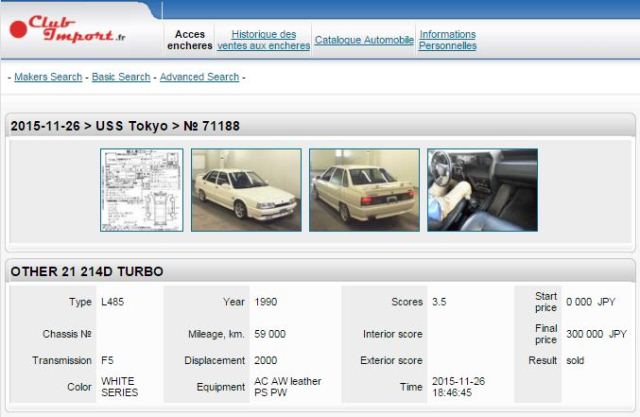Open the Advanced Search link
This screenshot has height=417, width=640.
[x=199, y=77]
